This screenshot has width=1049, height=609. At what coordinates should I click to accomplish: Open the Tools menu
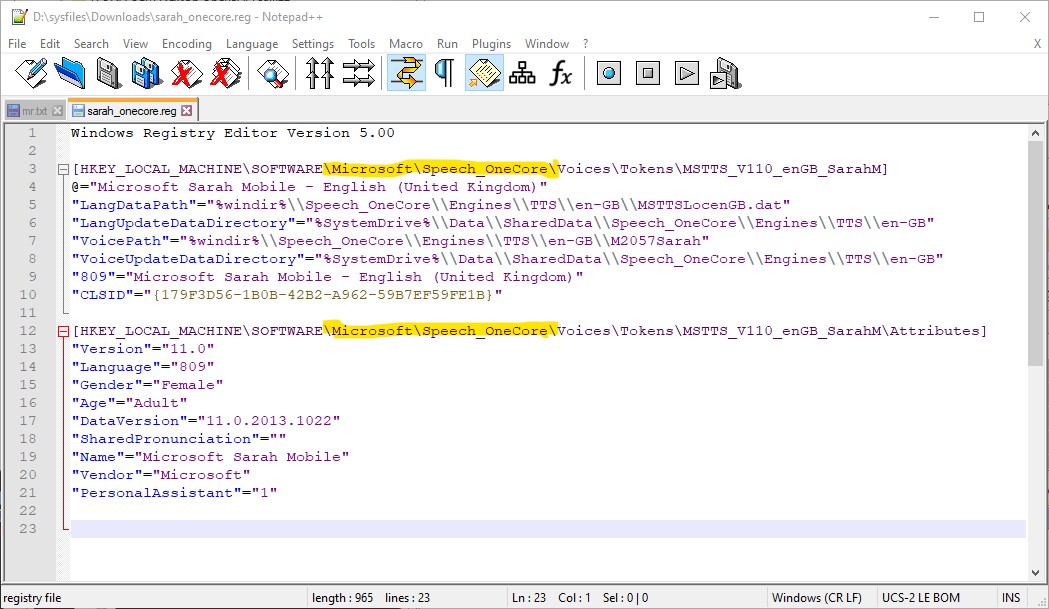click(x=361, y=44)
